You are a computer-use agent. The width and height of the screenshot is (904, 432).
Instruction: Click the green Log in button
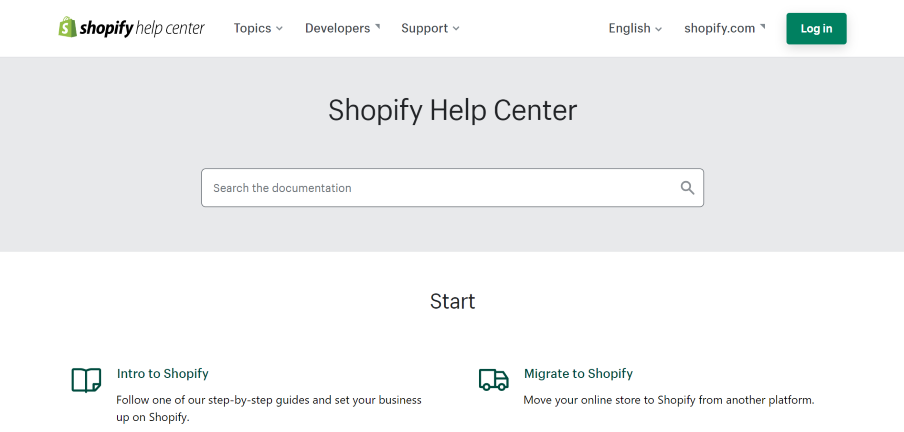(x=816, y=28)
